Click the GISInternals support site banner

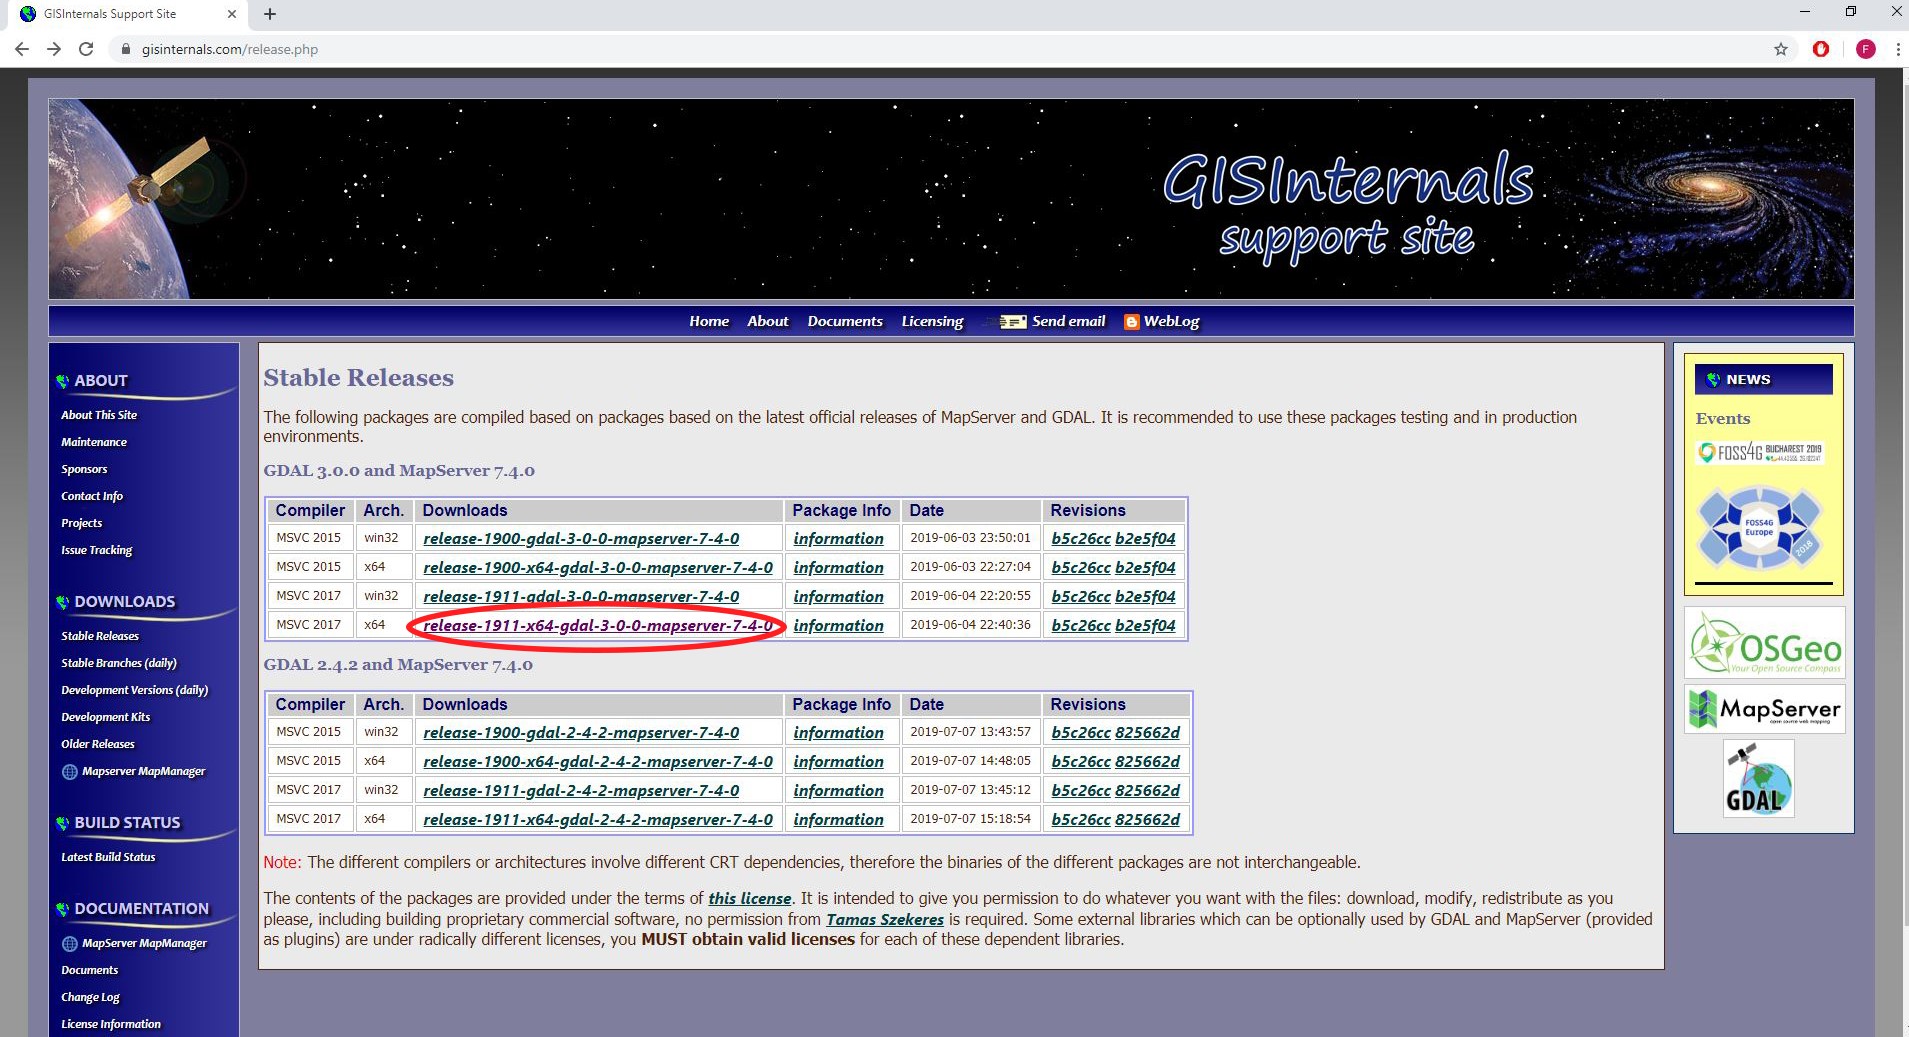tap(951, 198)
